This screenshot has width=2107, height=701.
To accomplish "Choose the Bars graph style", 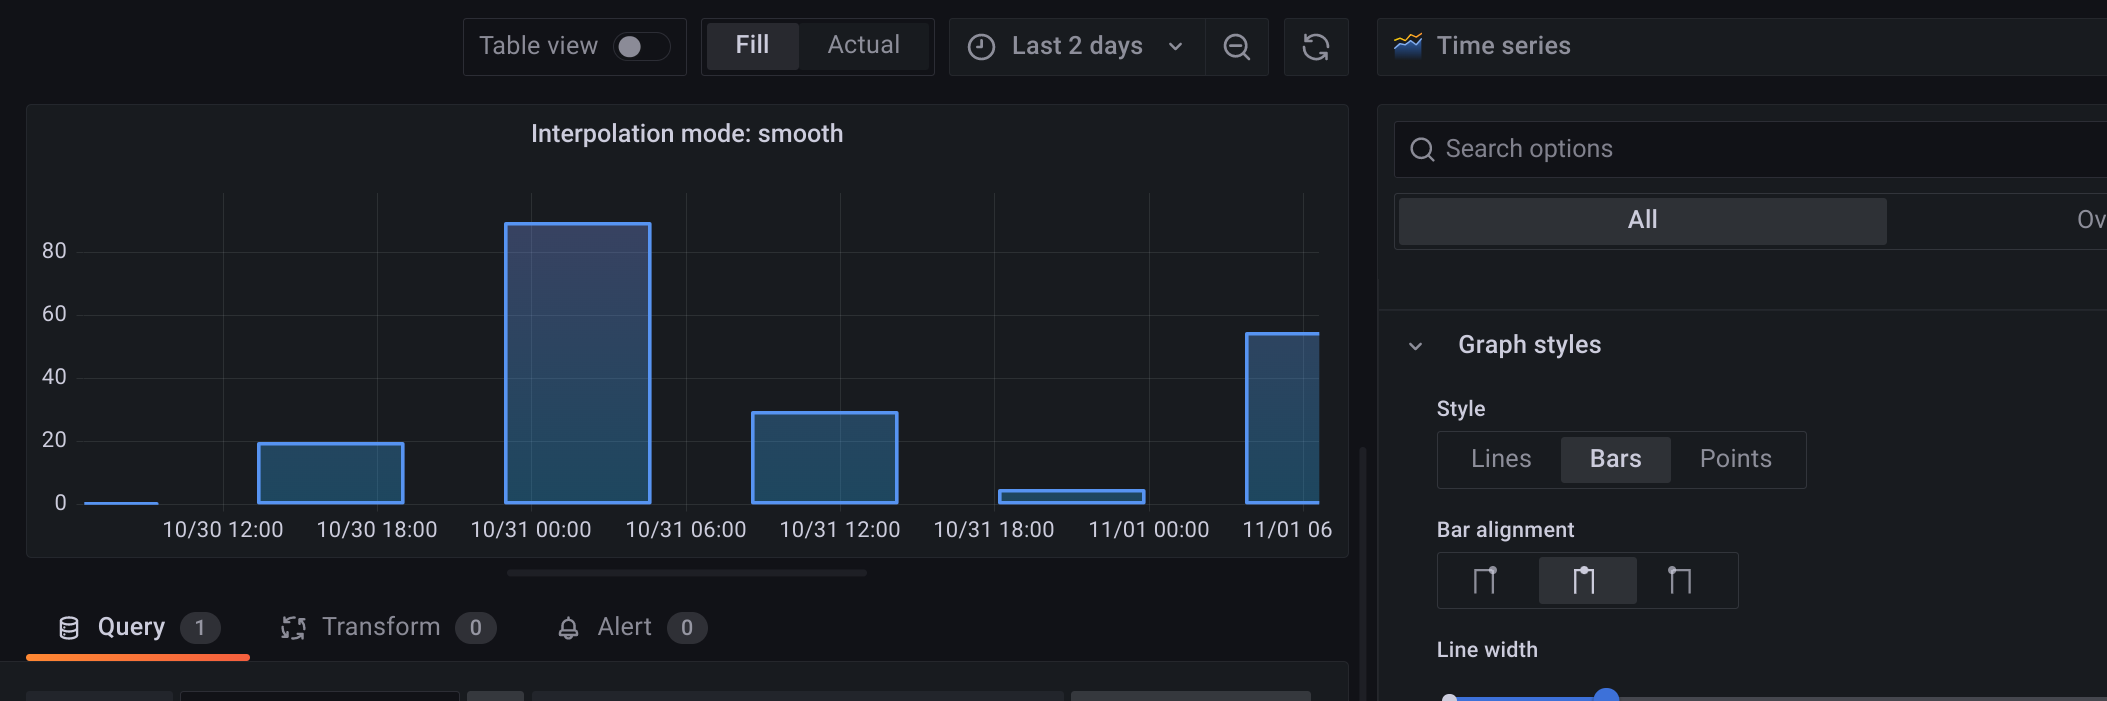I will tap(1615, 459).
